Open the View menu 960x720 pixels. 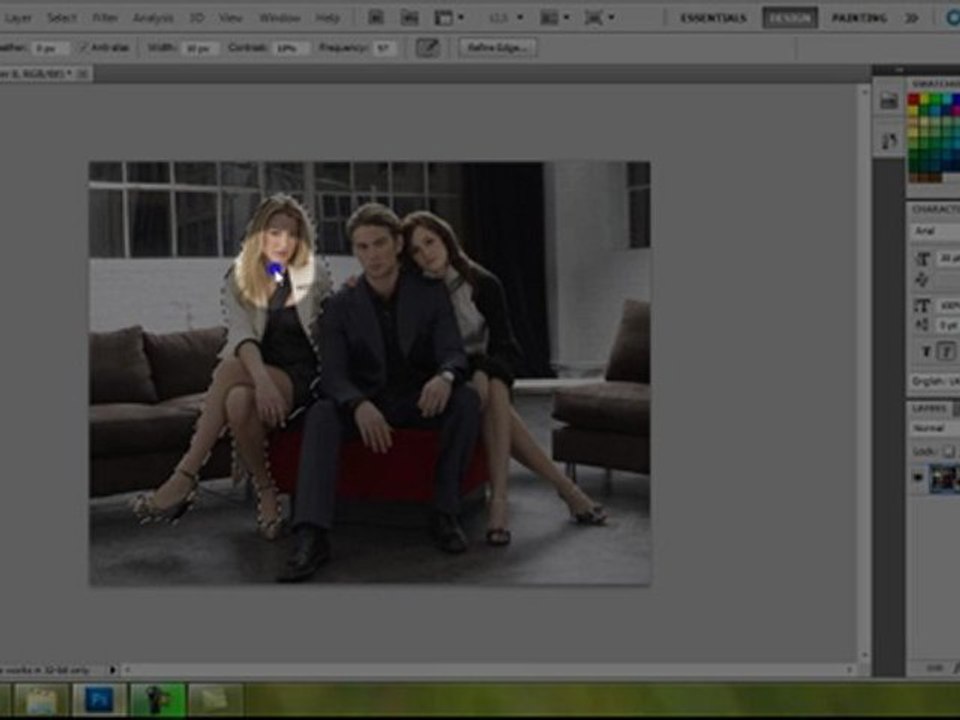tap(230, 18)
